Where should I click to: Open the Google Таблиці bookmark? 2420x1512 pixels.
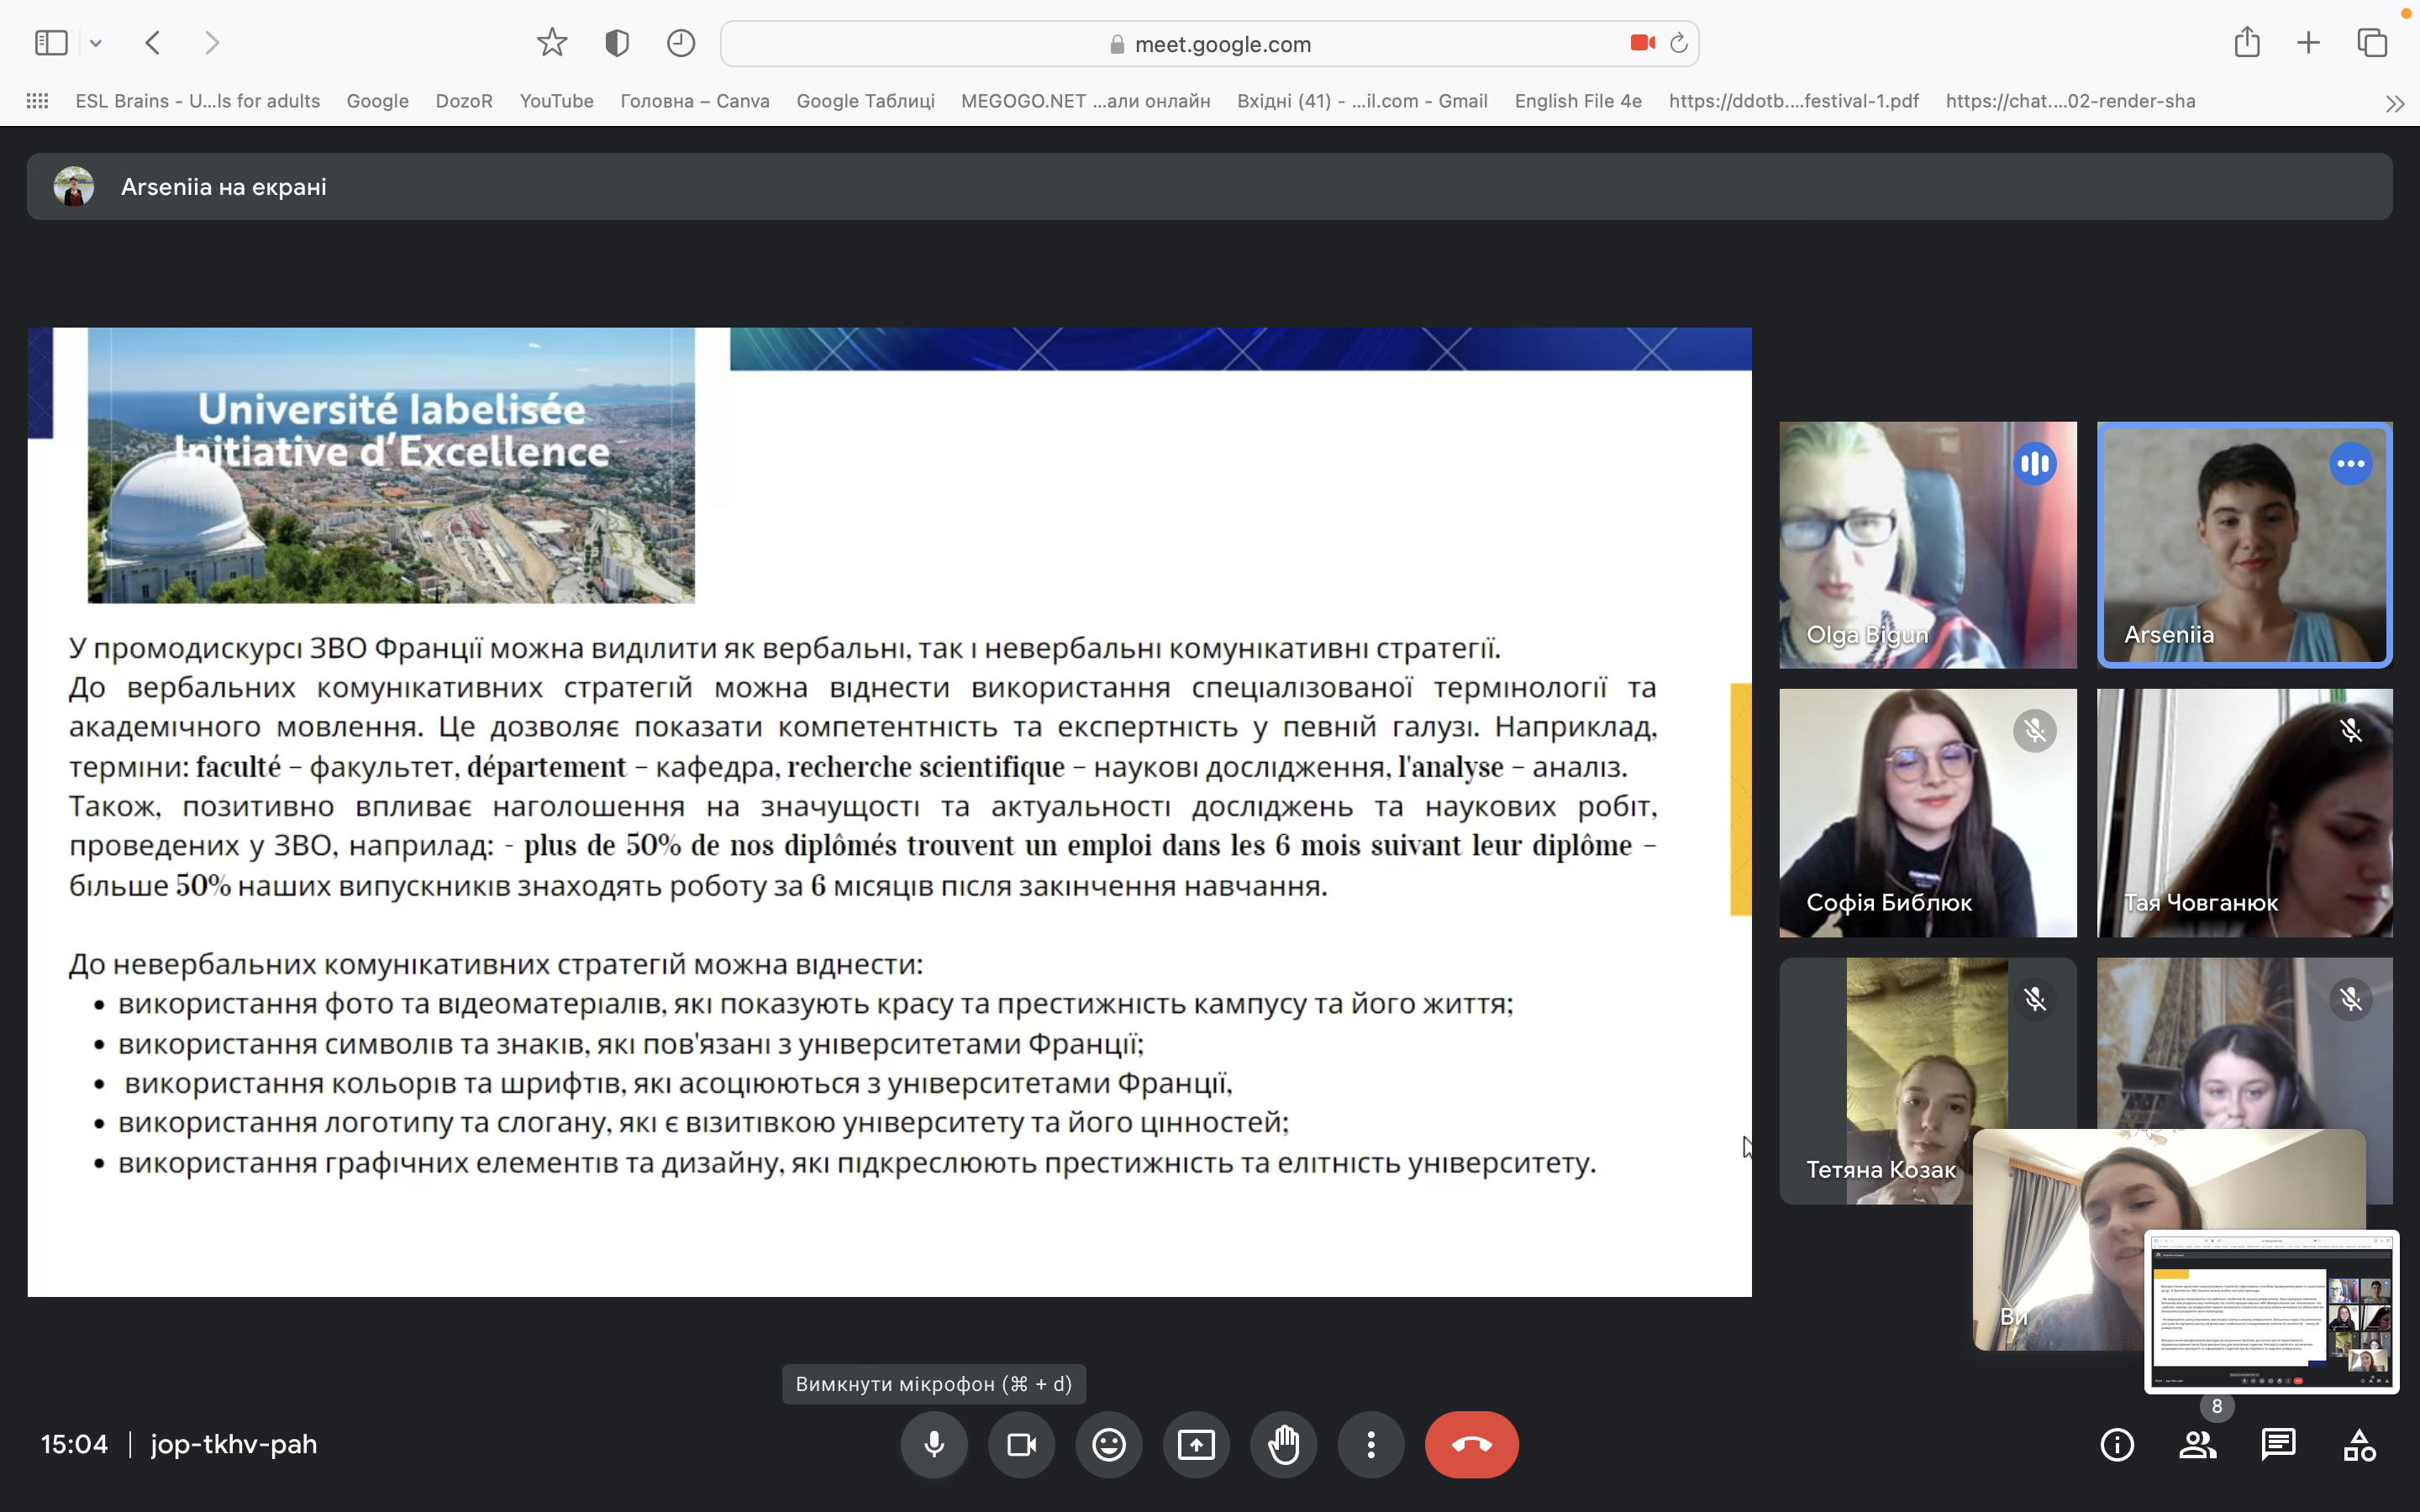[865, 101]
